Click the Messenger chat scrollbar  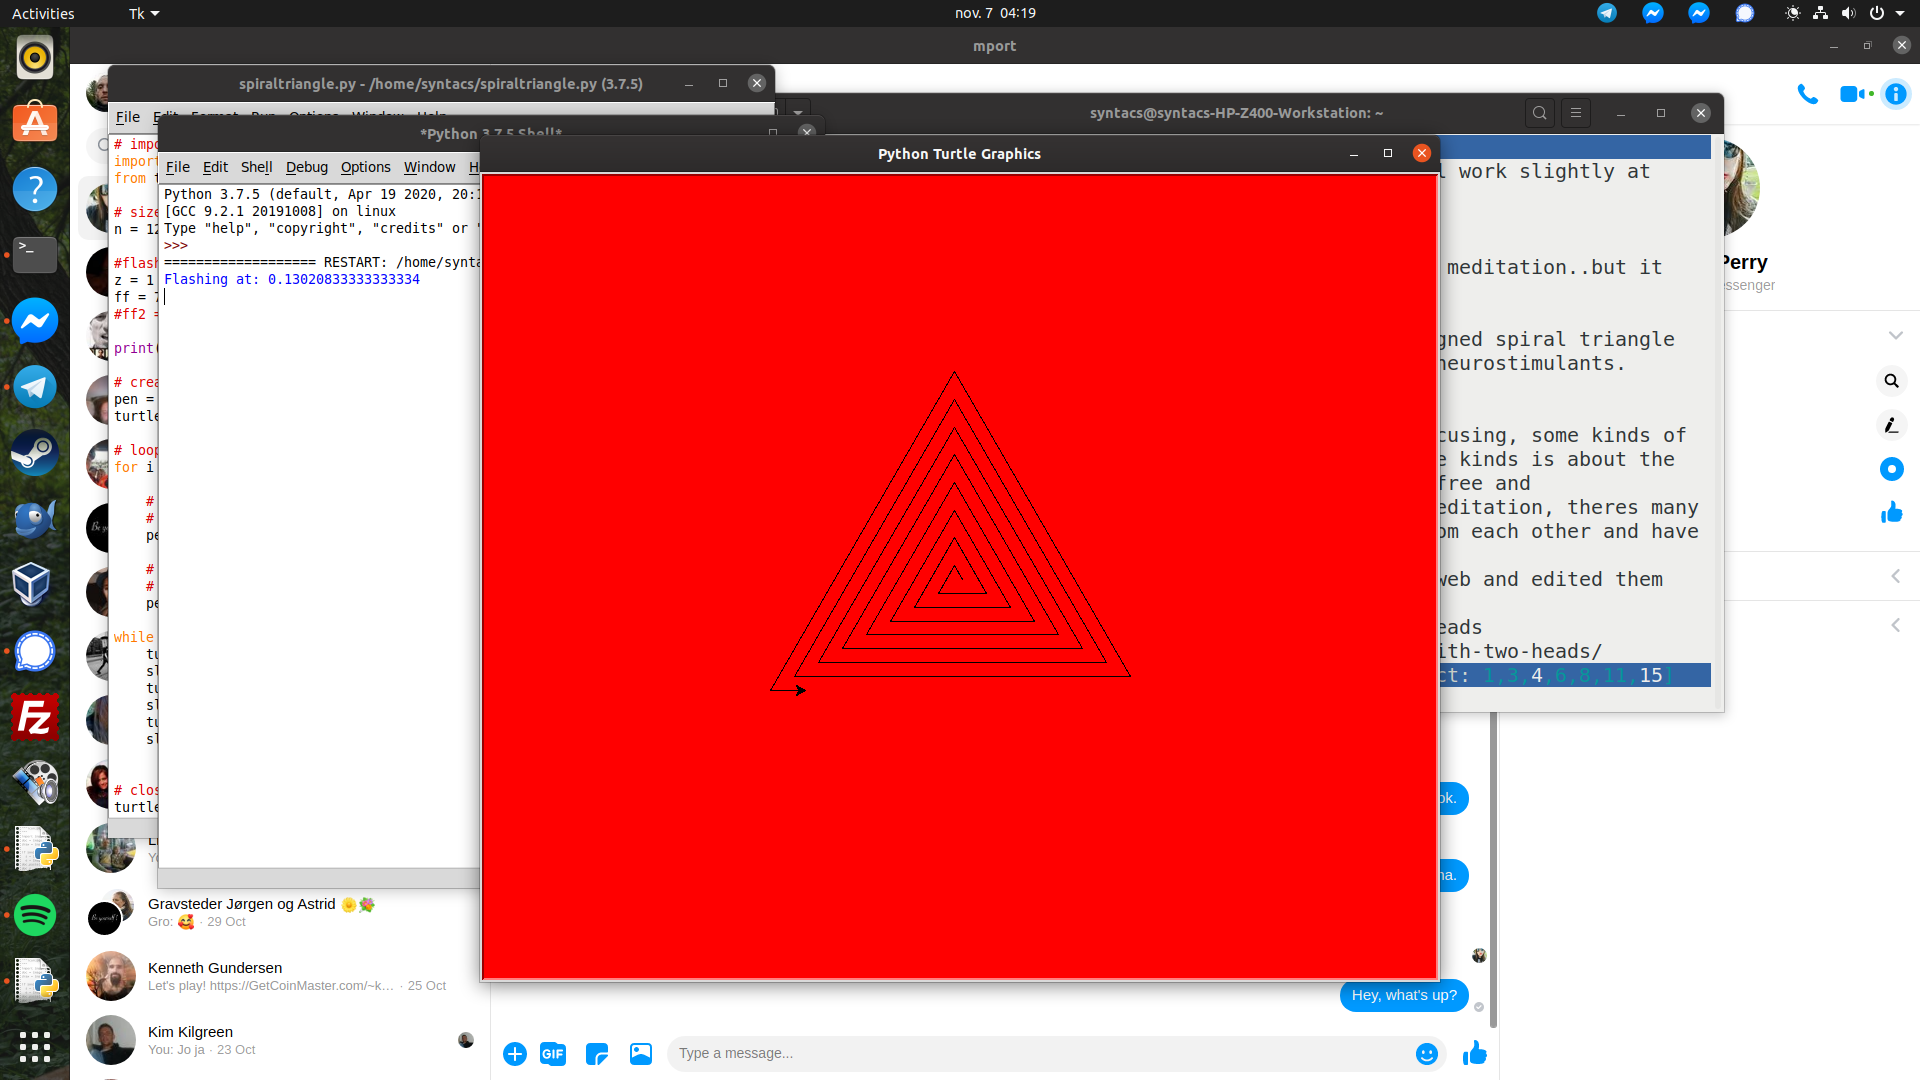pyautogui.click(x=1493, y=870)
